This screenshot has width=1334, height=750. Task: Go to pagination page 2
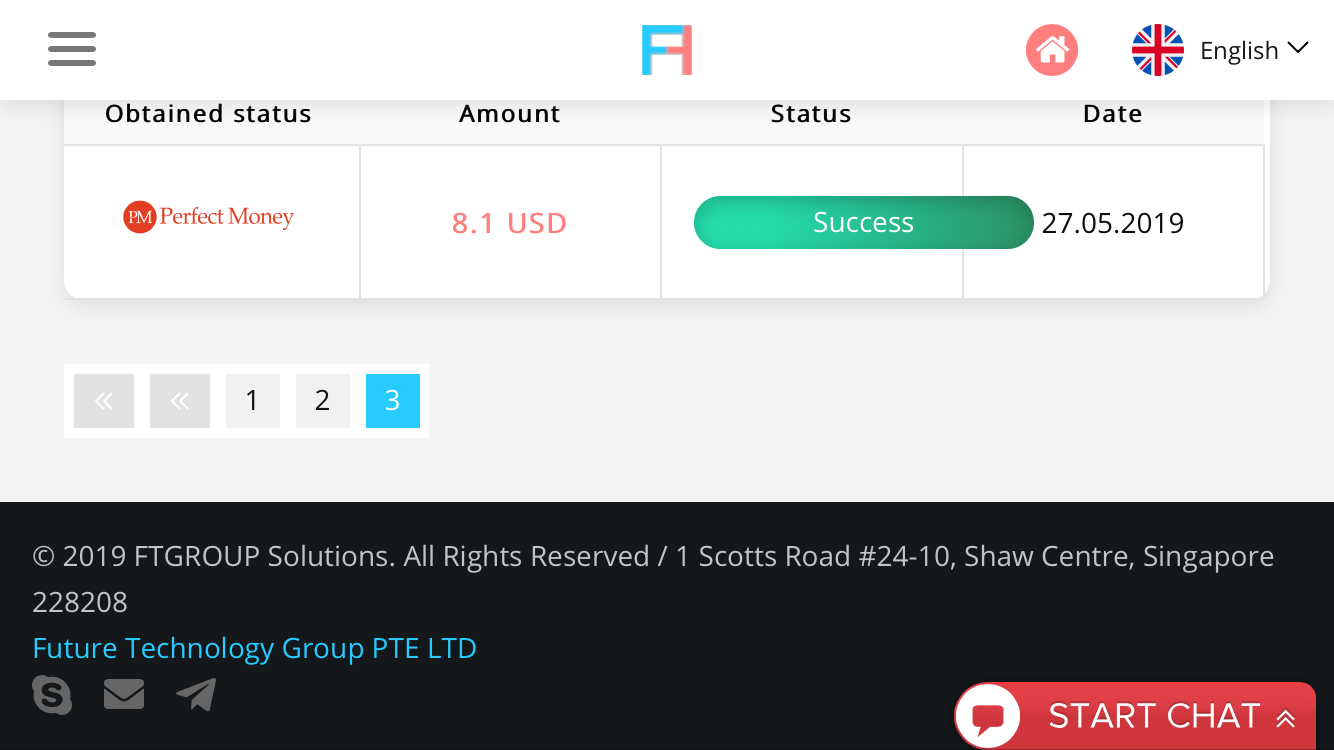coord(322,401)
